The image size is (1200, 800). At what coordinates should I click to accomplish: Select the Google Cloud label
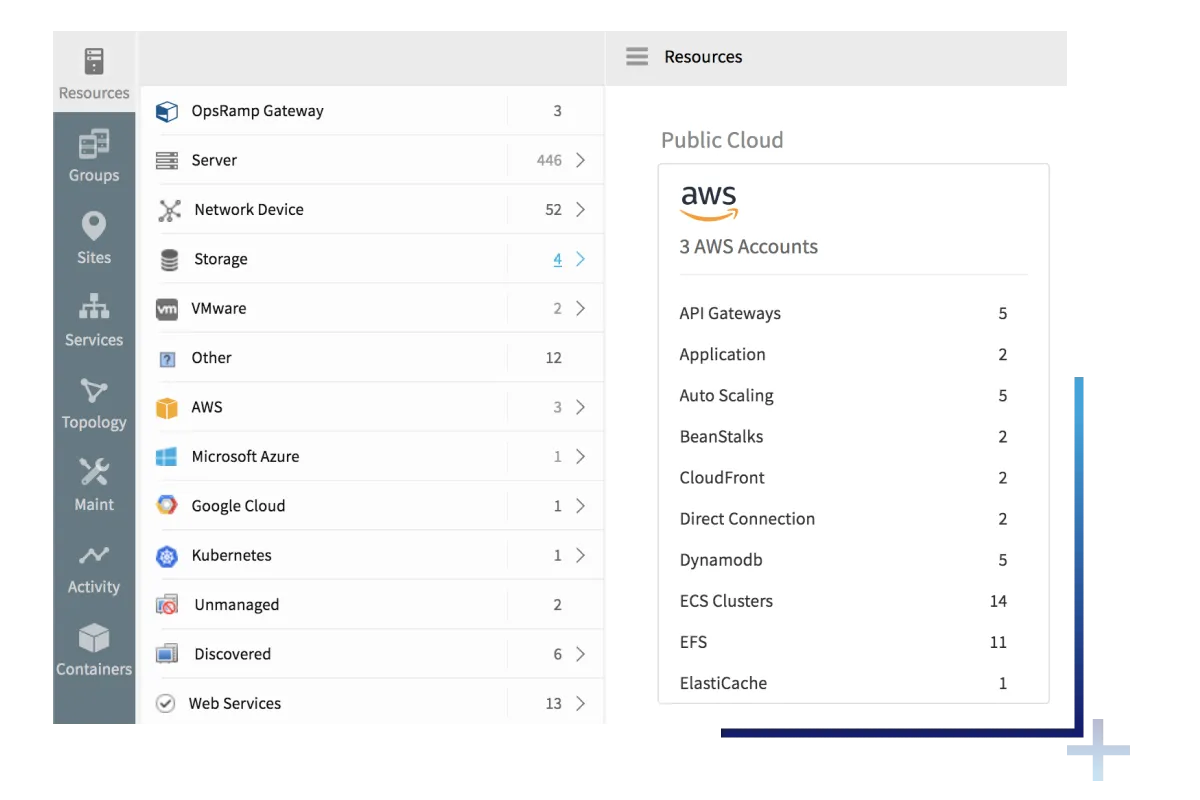(238, 506)
